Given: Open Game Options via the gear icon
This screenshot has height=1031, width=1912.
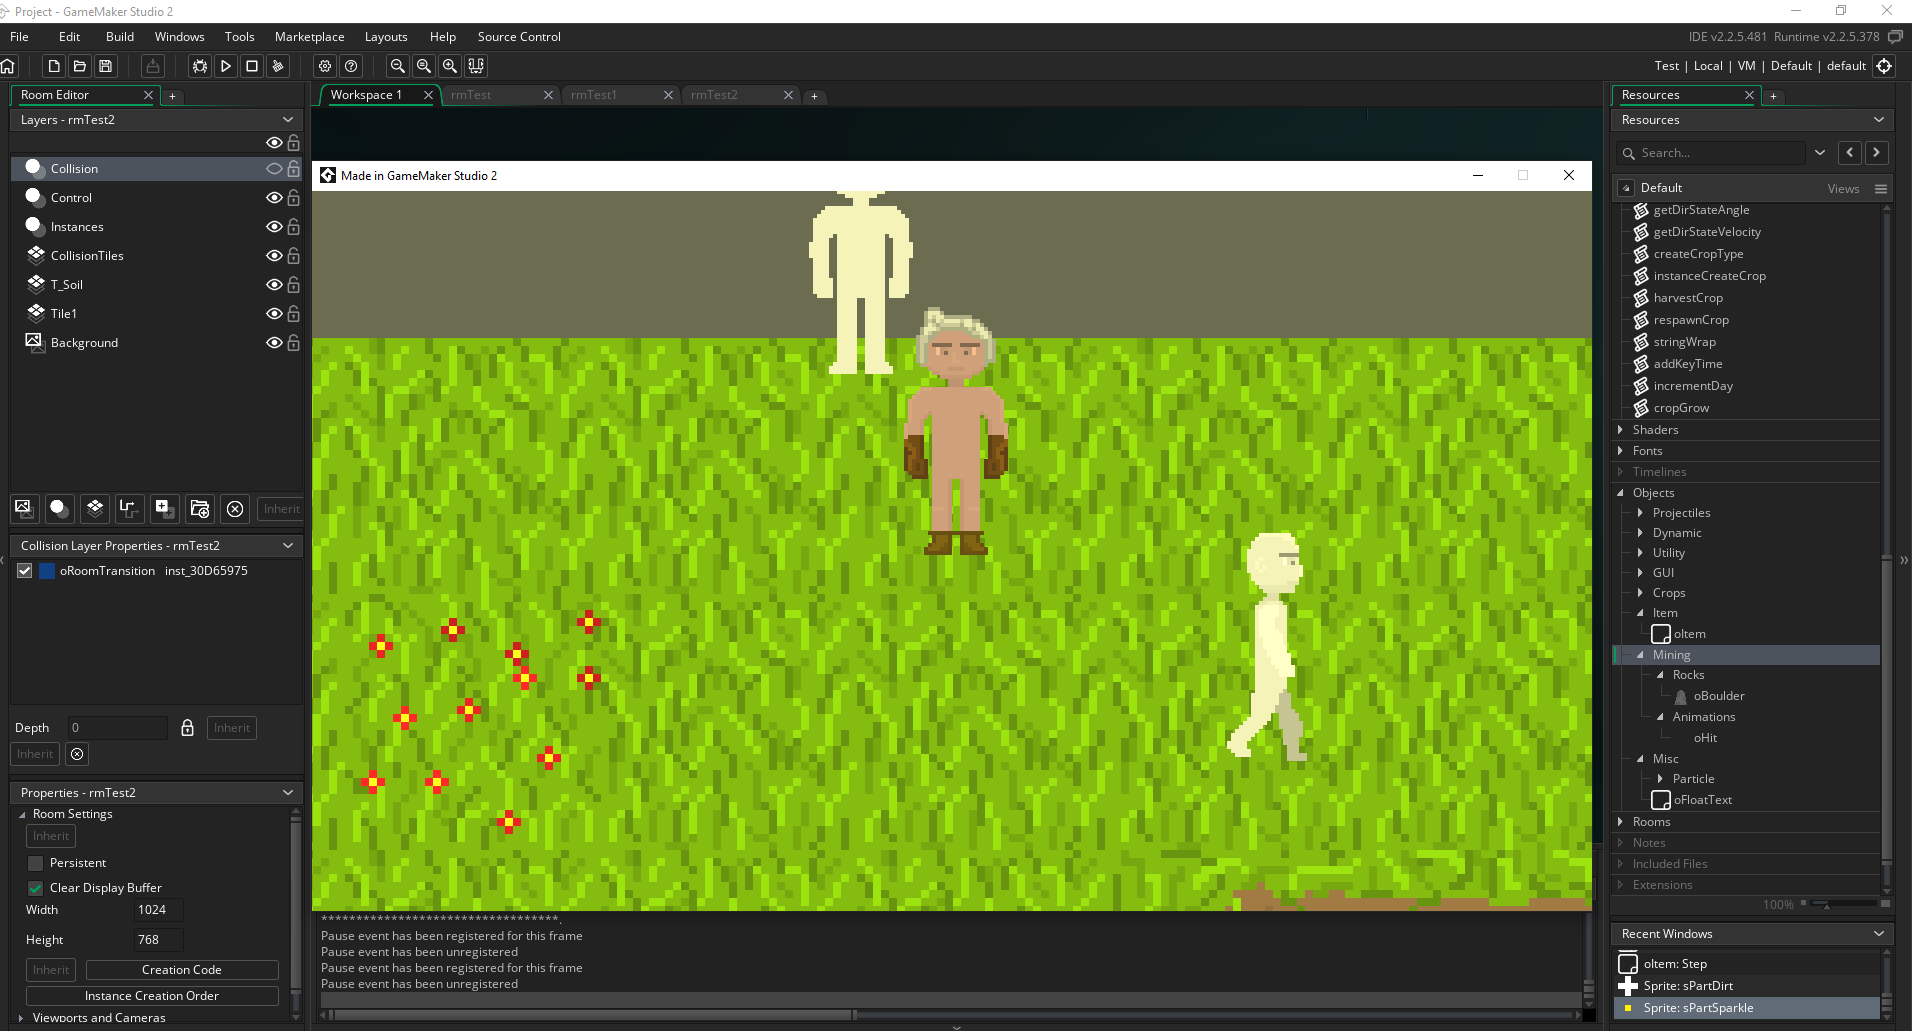Looking at the screenshot, I should click(x=324, y=66).
